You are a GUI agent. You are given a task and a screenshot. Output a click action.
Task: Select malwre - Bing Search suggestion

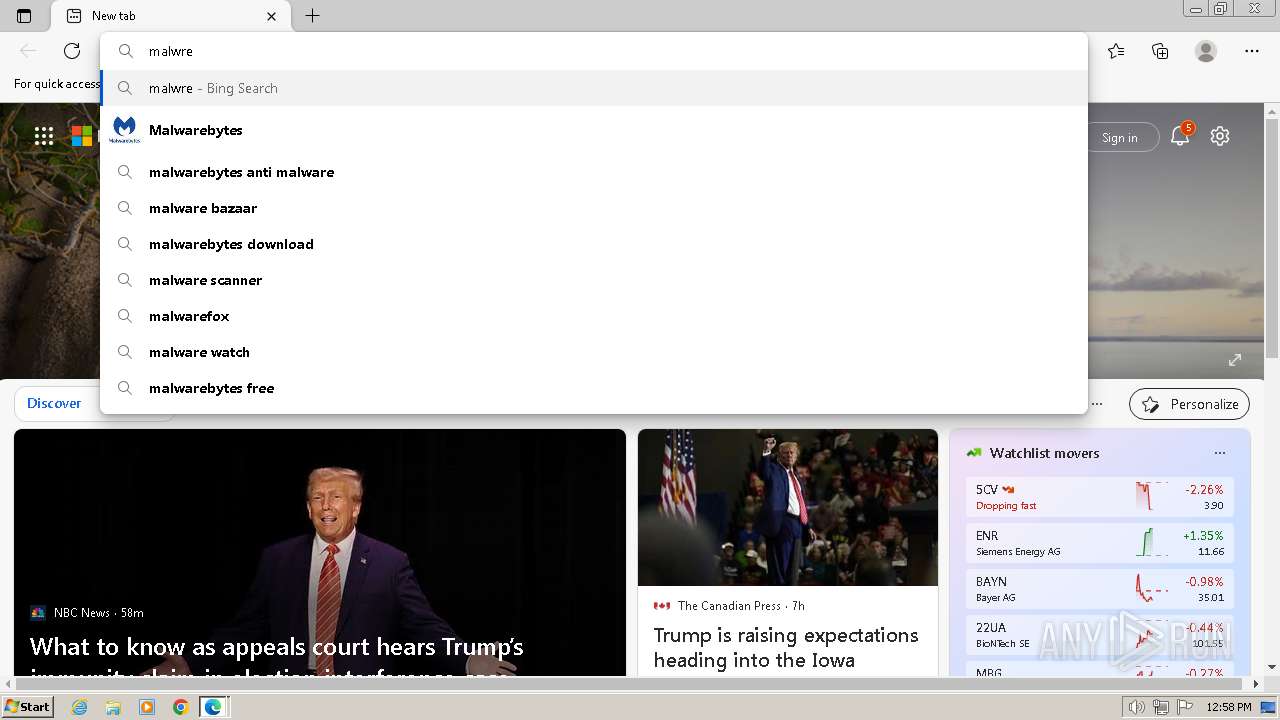(594, 88)
